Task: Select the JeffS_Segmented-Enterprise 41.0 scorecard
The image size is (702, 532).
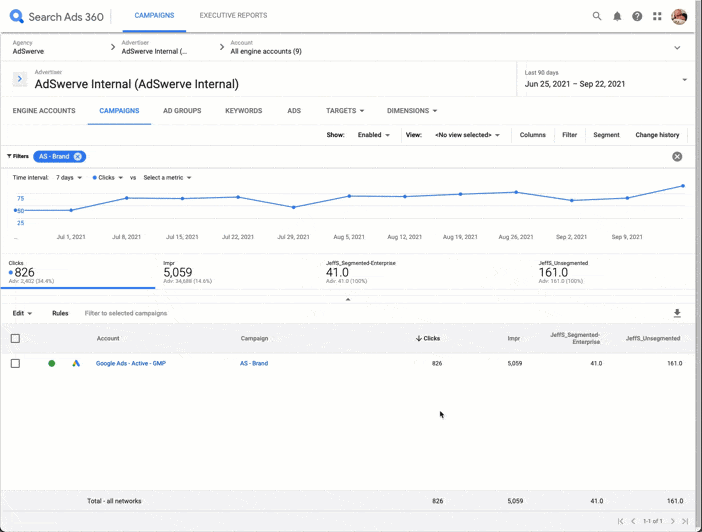Action: click(x=360, y=272)
